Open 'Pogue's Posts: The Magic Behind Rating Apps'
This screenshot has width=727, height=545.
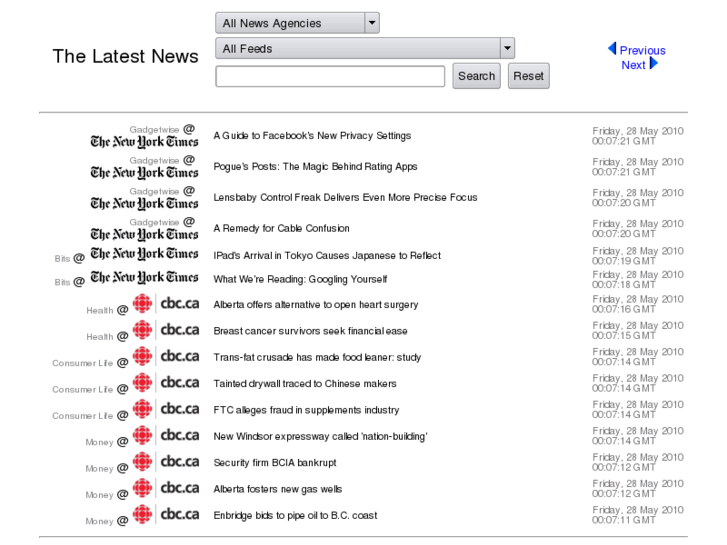(x=315, y=167)
